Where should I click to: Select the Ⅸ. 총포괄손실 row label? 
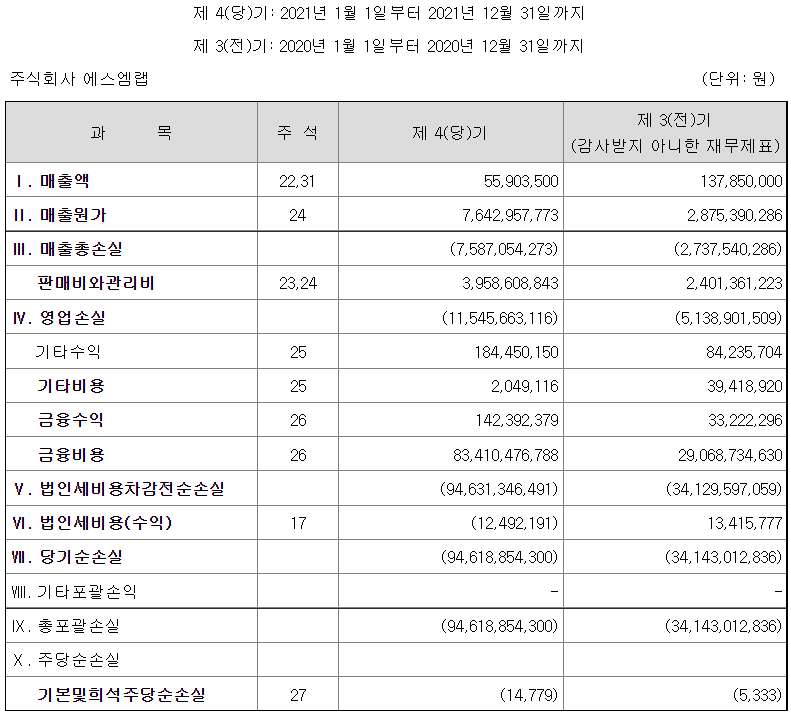tap(66, 626)
